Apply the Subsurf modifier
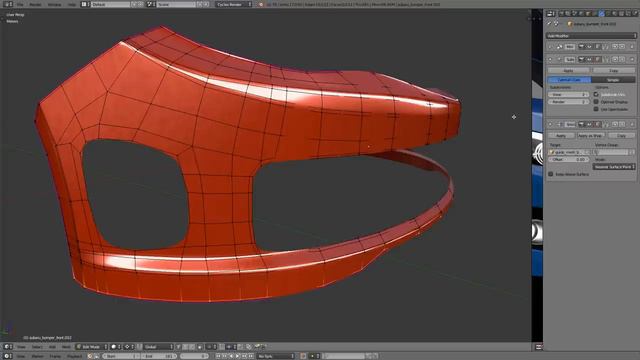 click(x=568, y=71)
